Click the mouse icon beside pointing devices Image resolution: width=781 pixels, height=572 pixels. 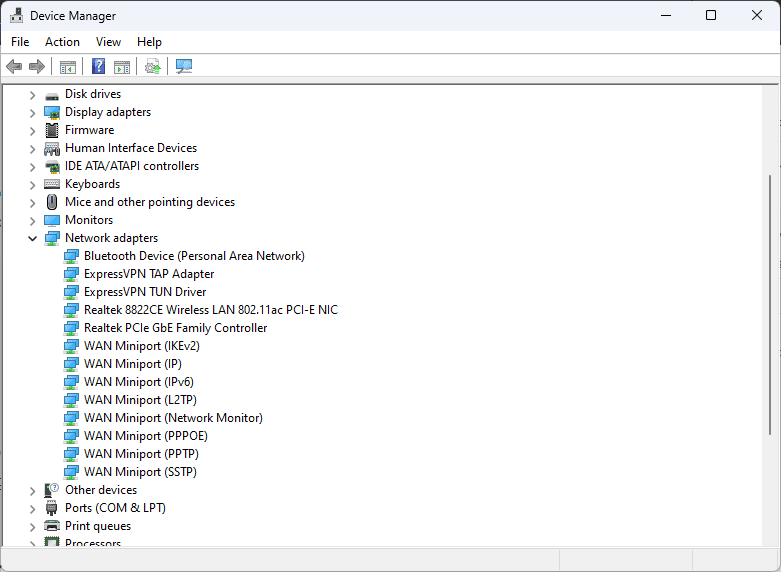click(x=52, y=202)
